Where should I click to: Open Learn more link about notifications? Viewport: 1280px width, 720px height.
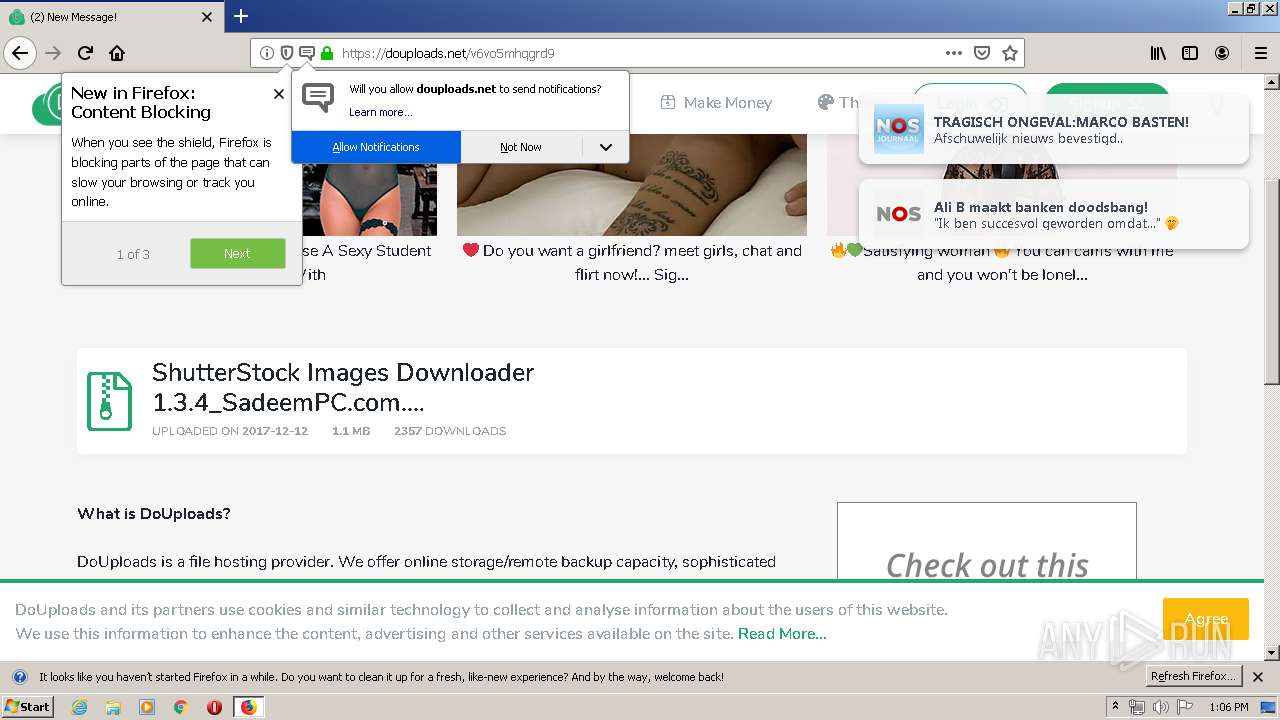(x=380, y=112)
